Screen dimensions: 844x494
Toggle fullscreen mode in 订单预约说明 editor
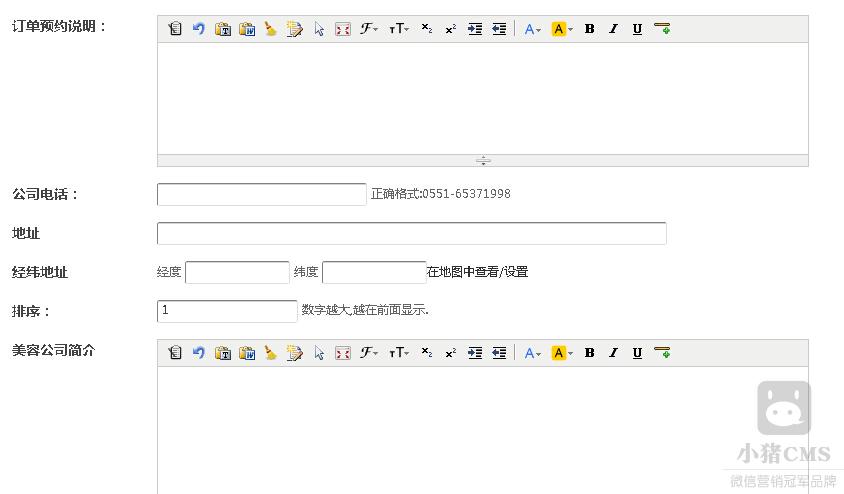tap(342, 29)
